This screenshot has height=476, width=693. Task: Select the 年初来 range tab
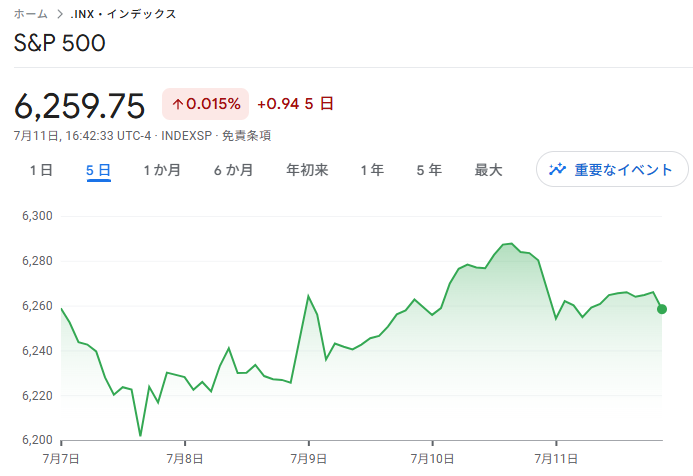coord(307,170)
